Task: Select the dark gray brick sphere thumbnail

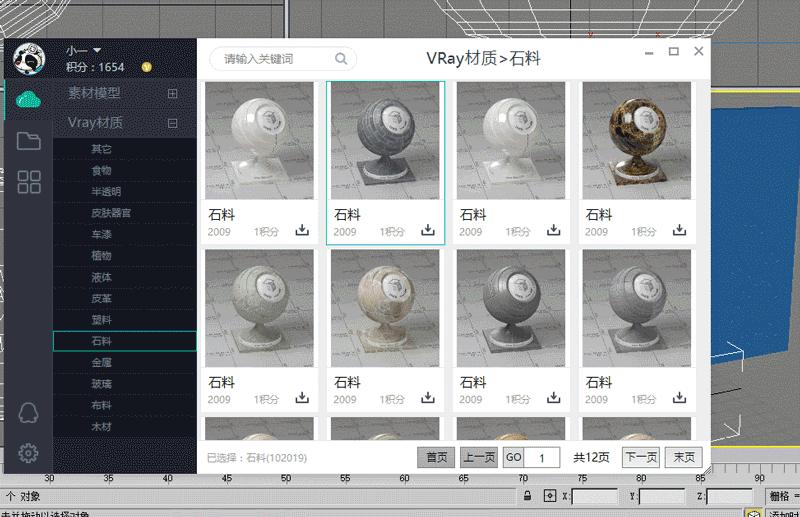Action: (385, 140)
